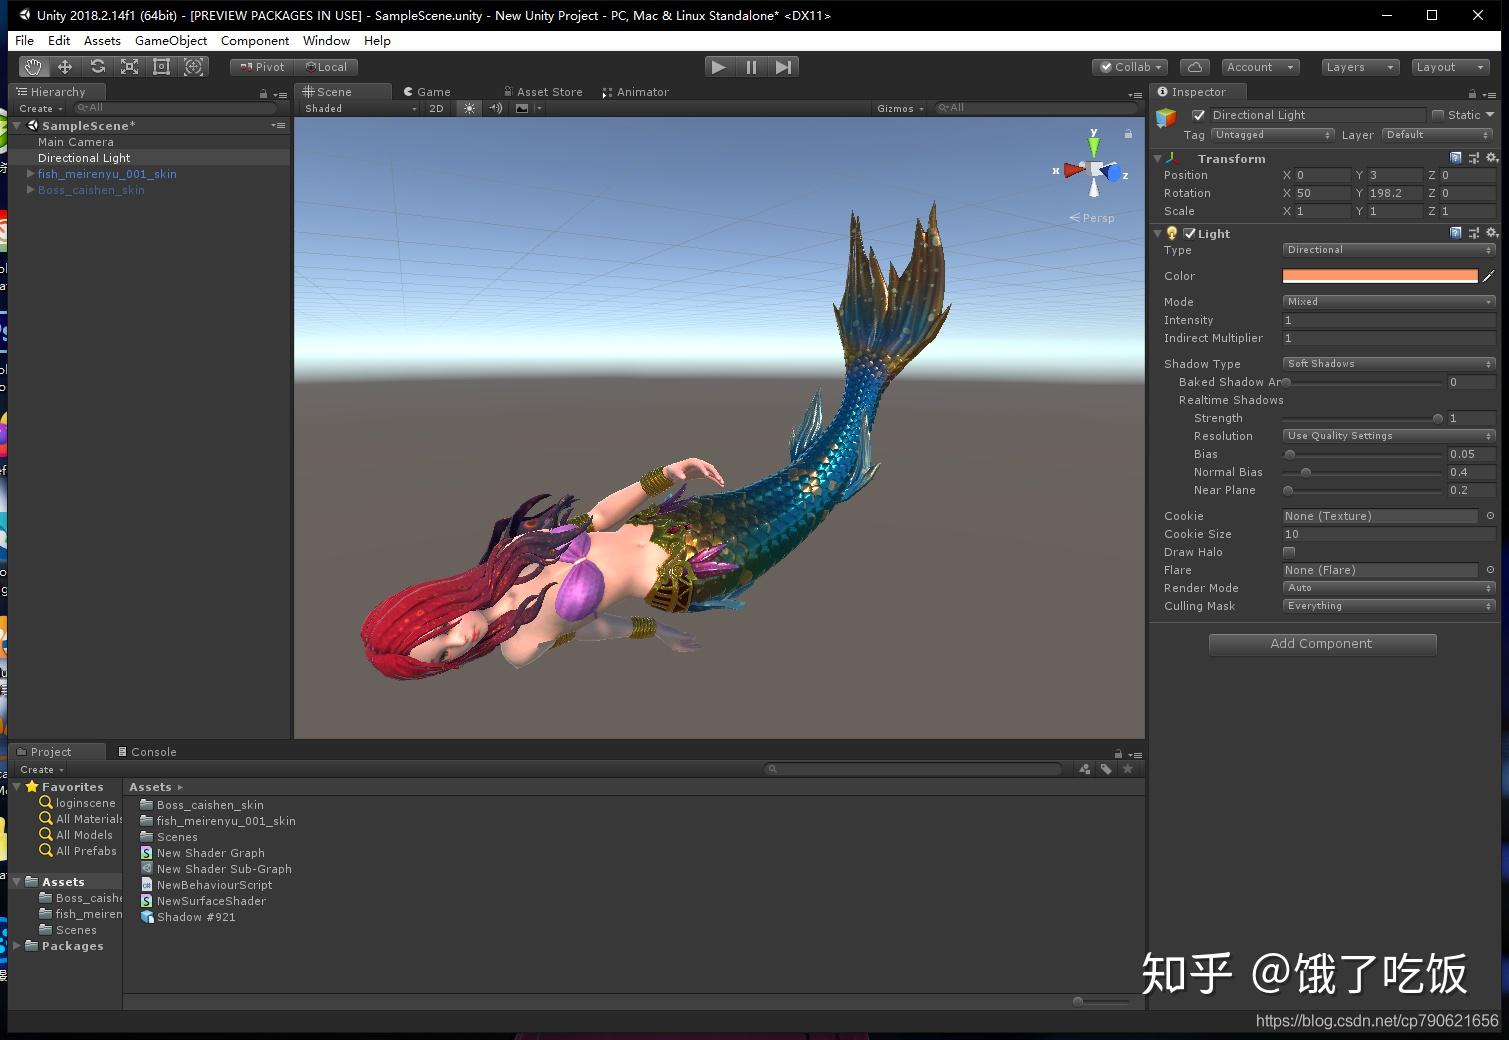Open the Shadow Type dropdown
This screenshot has width=1509, height=1040.
click(x=1388, y=363)
